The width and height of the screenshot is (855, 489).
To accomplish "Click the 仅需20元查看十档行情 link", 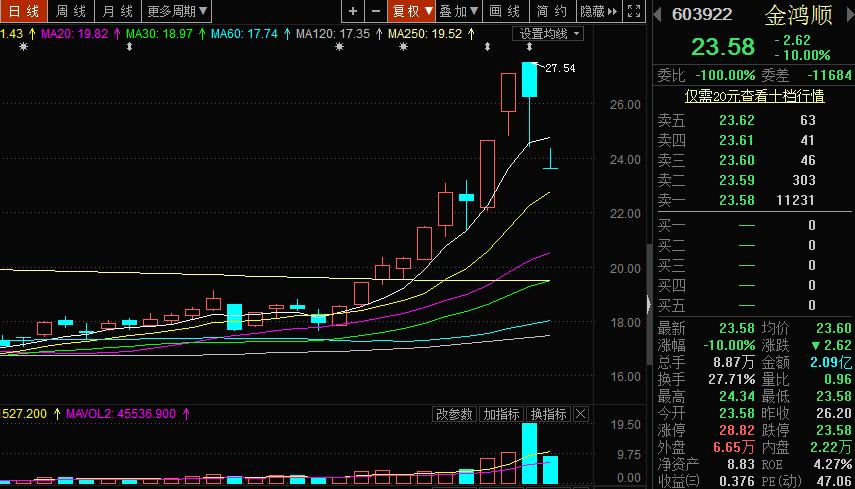I will pos(754,96).
